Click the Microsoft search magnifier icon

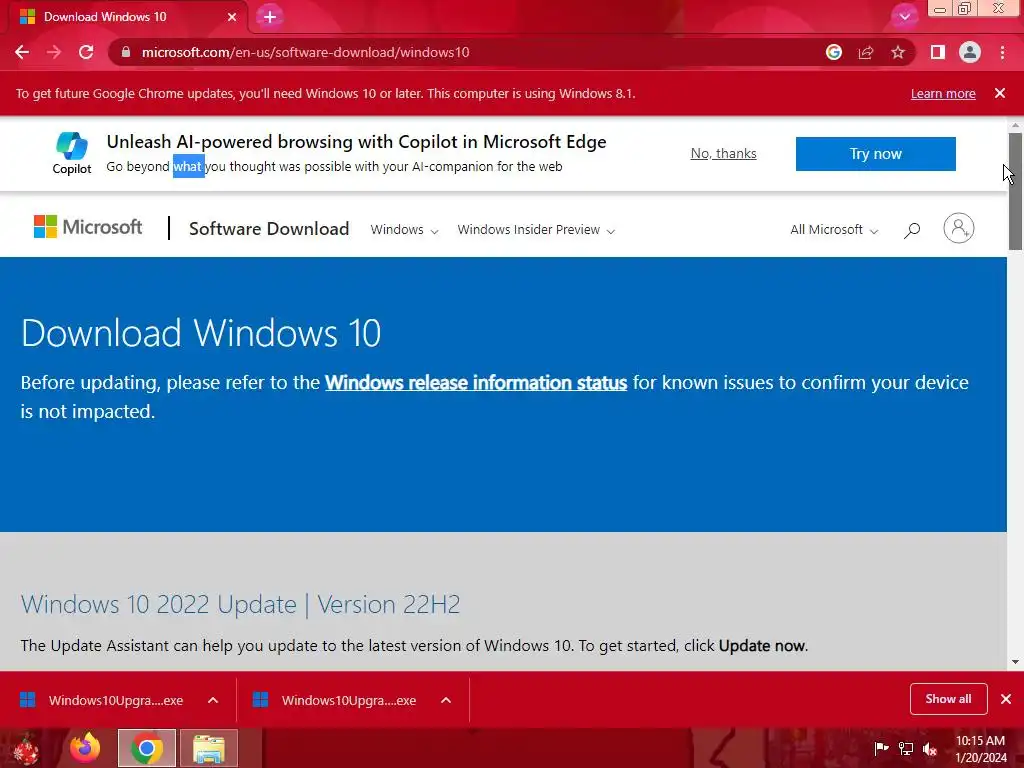coord(912,230)
